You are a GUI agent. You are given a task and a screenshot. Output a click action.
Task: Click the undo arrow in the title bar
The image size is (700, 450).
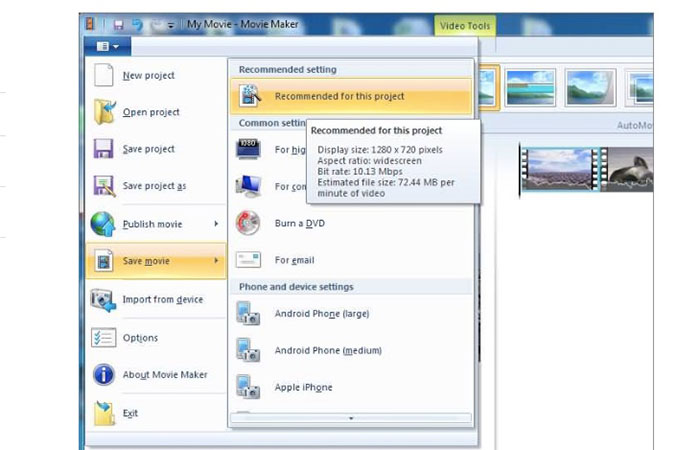coord(138,25)
